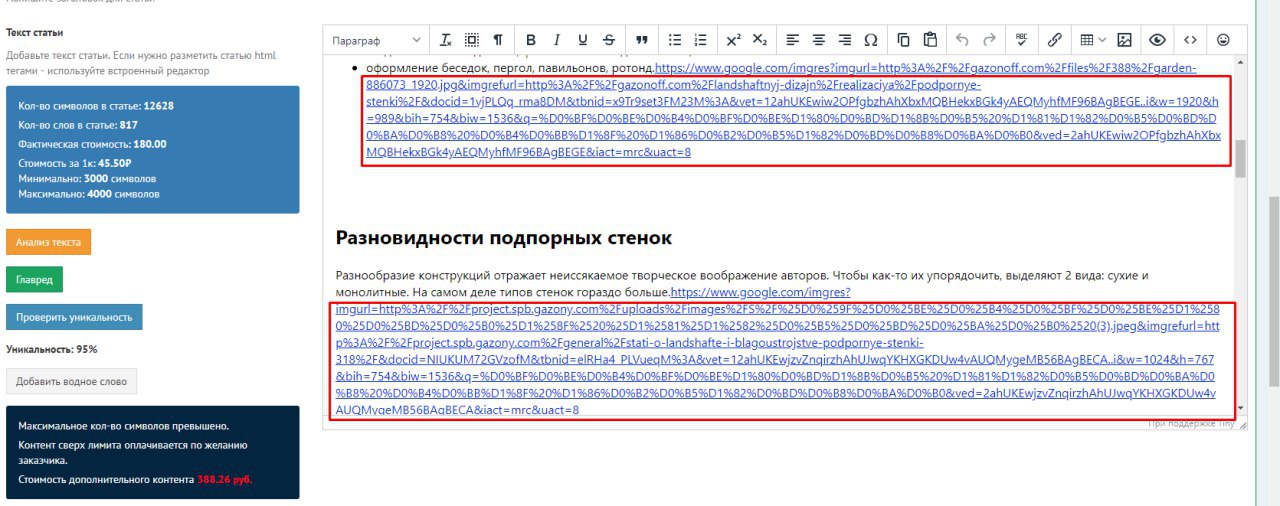Screen dimensions: 1280x506
Task: Click bullet text оформление беседок, пергол
Action: click(x=510, y=68)
